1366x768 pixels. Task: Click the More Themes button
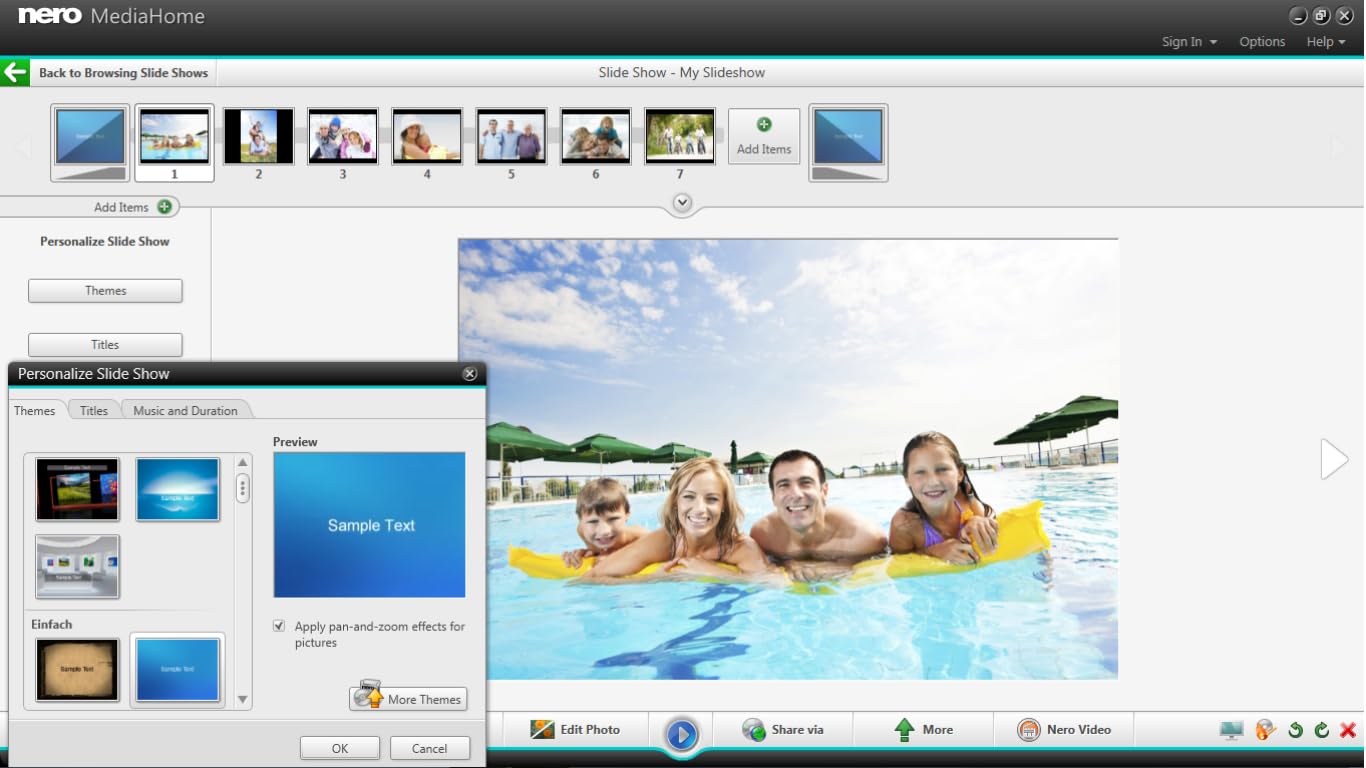pos(408,697)
